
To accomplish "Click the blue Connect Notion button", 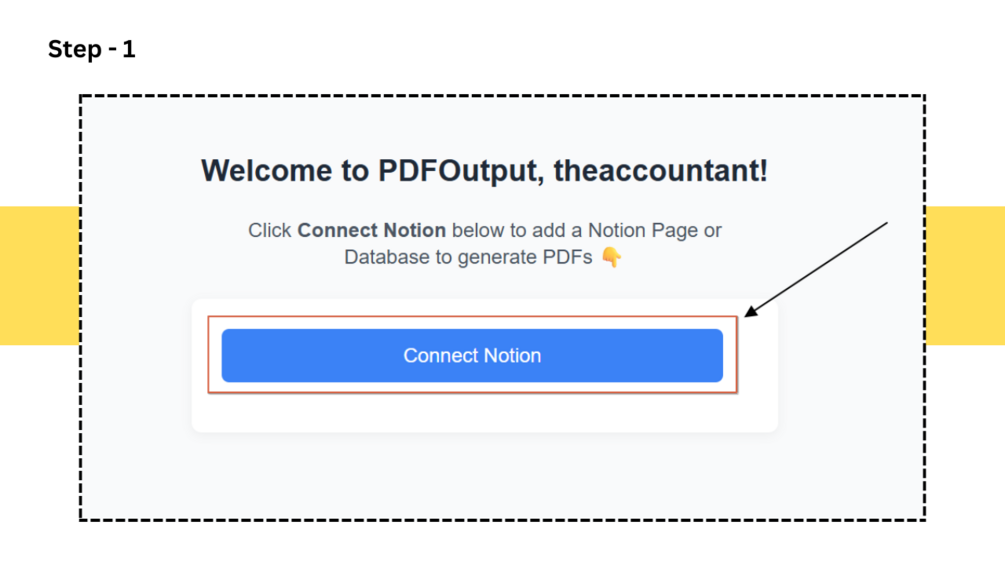I will [472, 356].
